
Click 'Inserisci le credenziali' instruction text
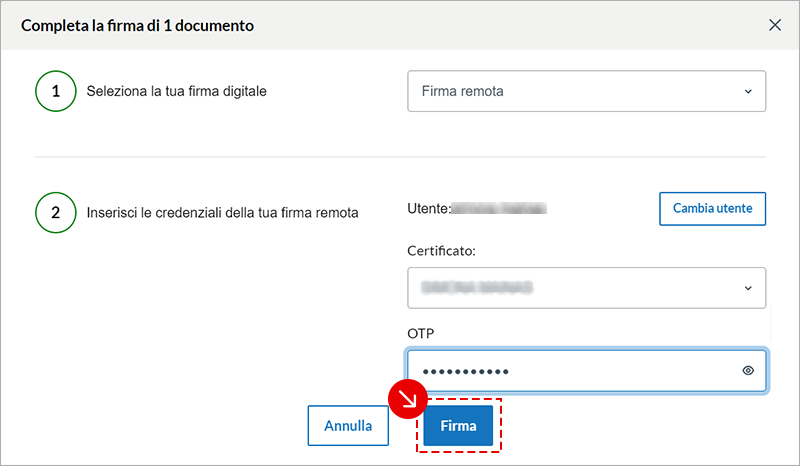(223, 212)
